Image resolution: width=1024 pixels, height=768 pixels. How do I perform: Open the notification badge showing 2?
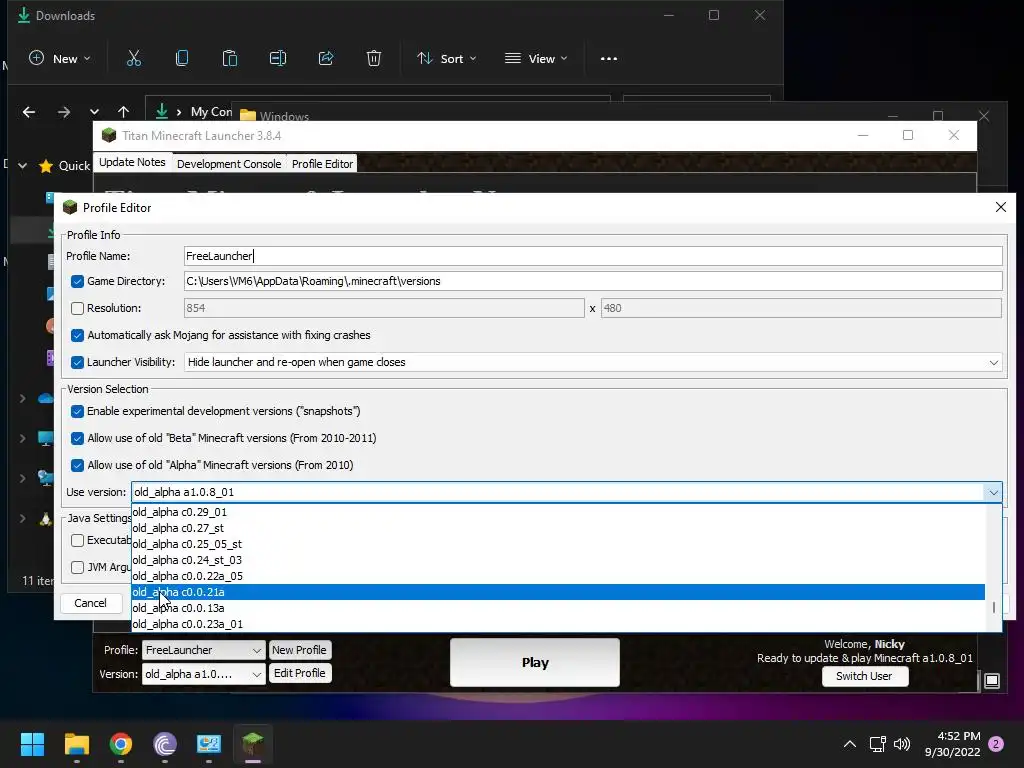coord(996,744)
